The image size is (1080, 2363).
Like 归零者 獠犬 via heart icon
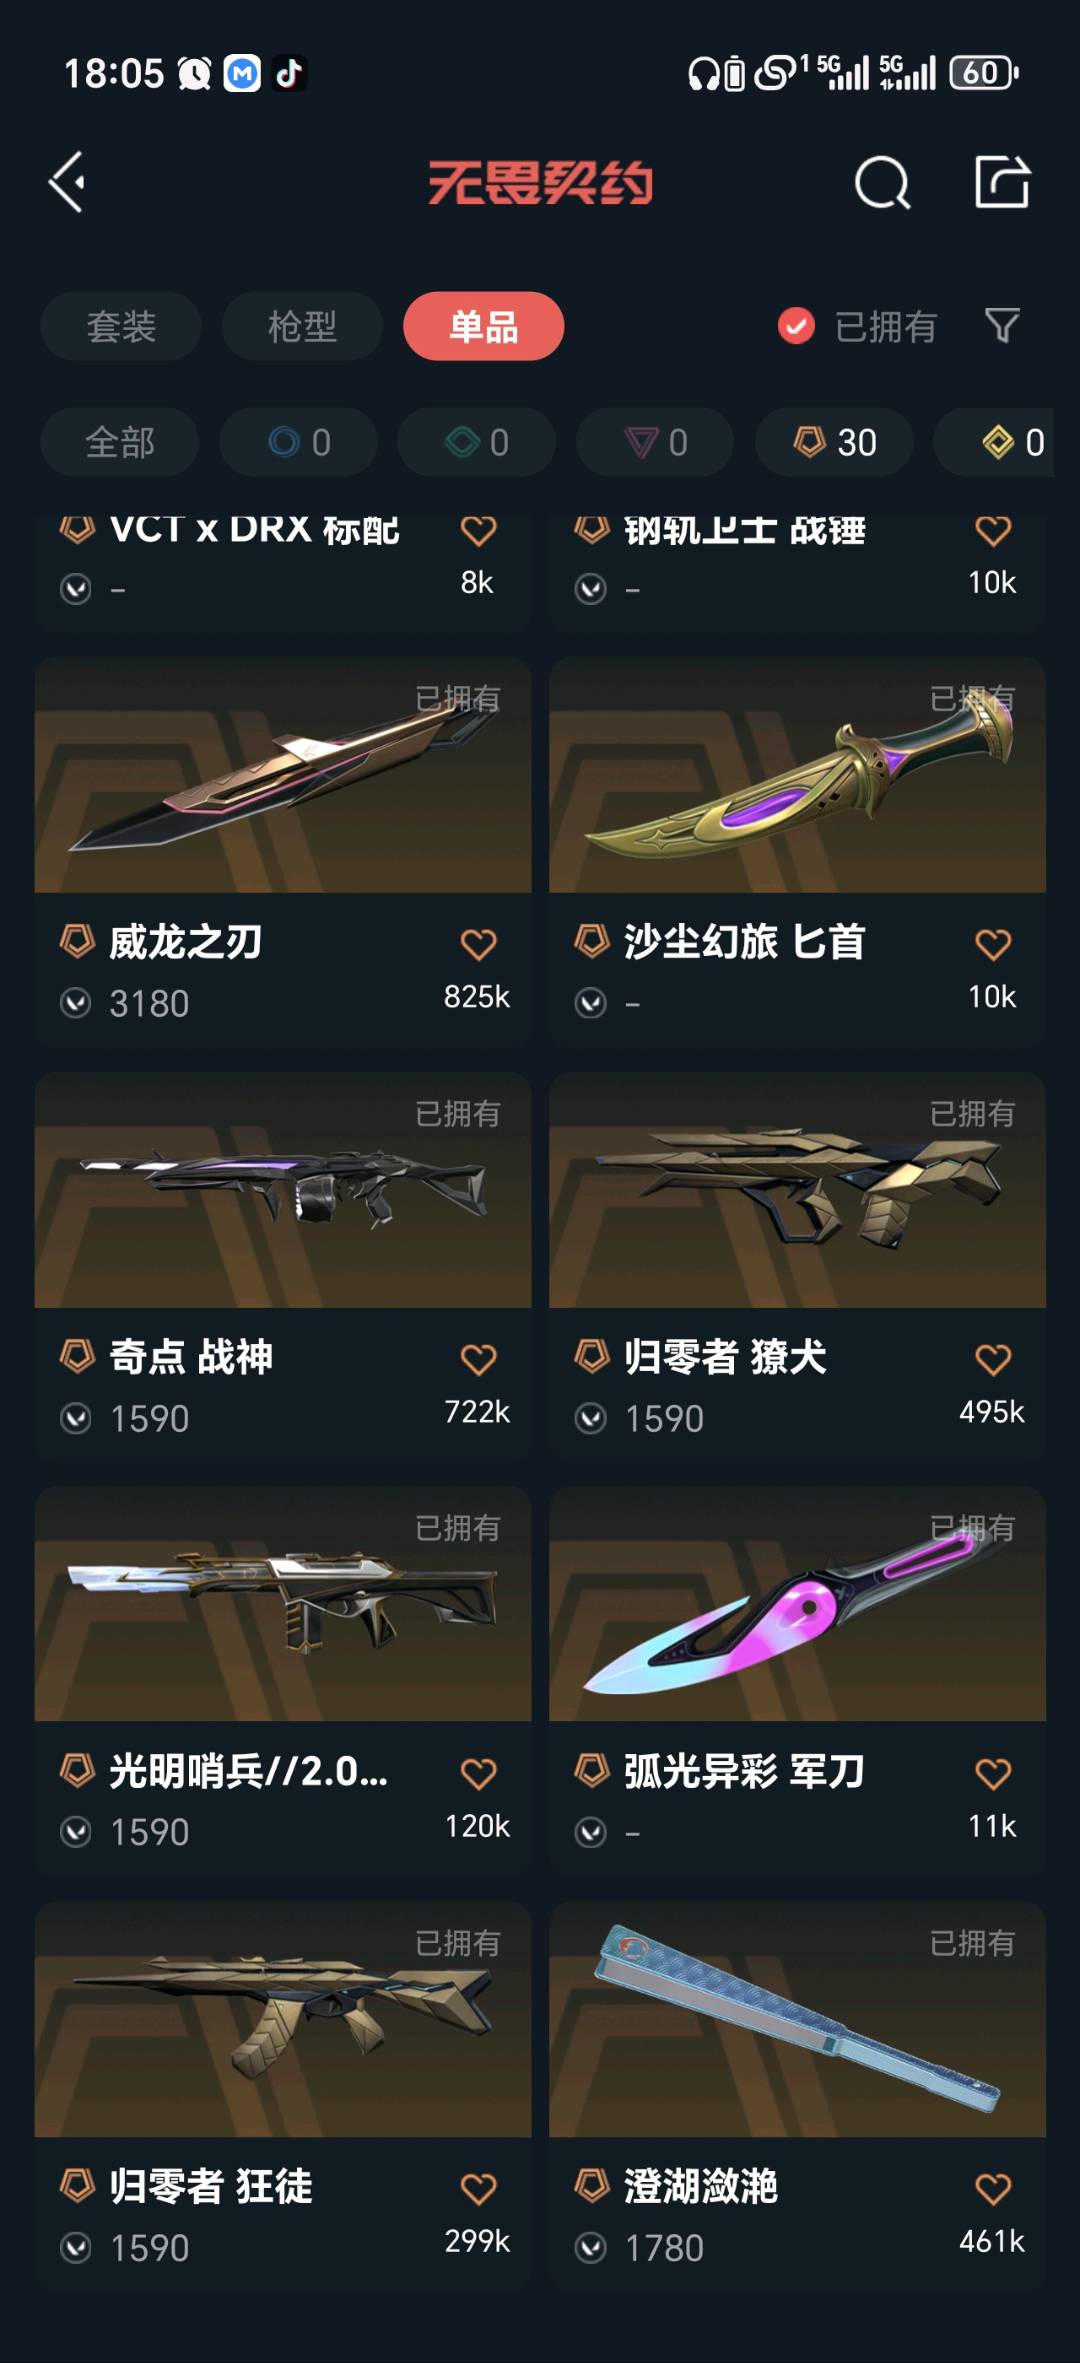coord(993,1359)
